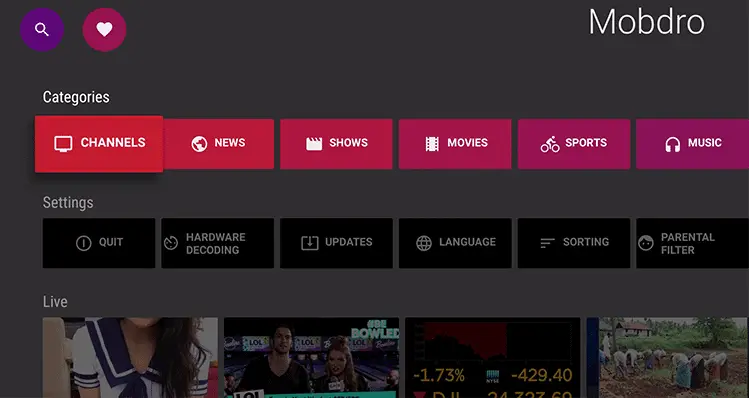Open the Language selection tile
Image resolution: width=749 pixels, height=398 pixels.
(x=455, y=243)
